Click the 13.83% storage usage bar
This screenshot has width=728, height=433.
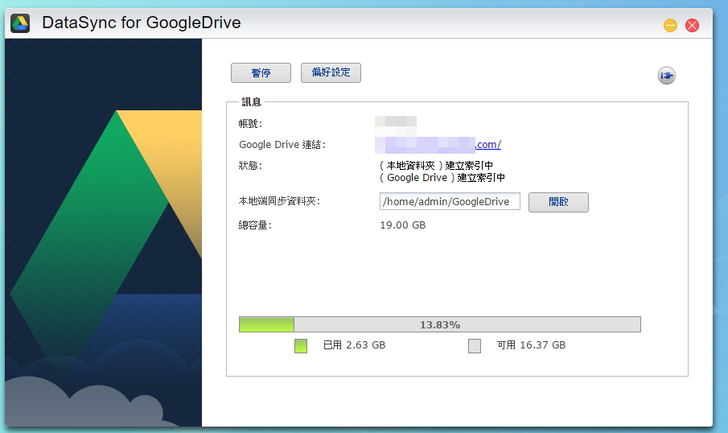coord(440,324)
